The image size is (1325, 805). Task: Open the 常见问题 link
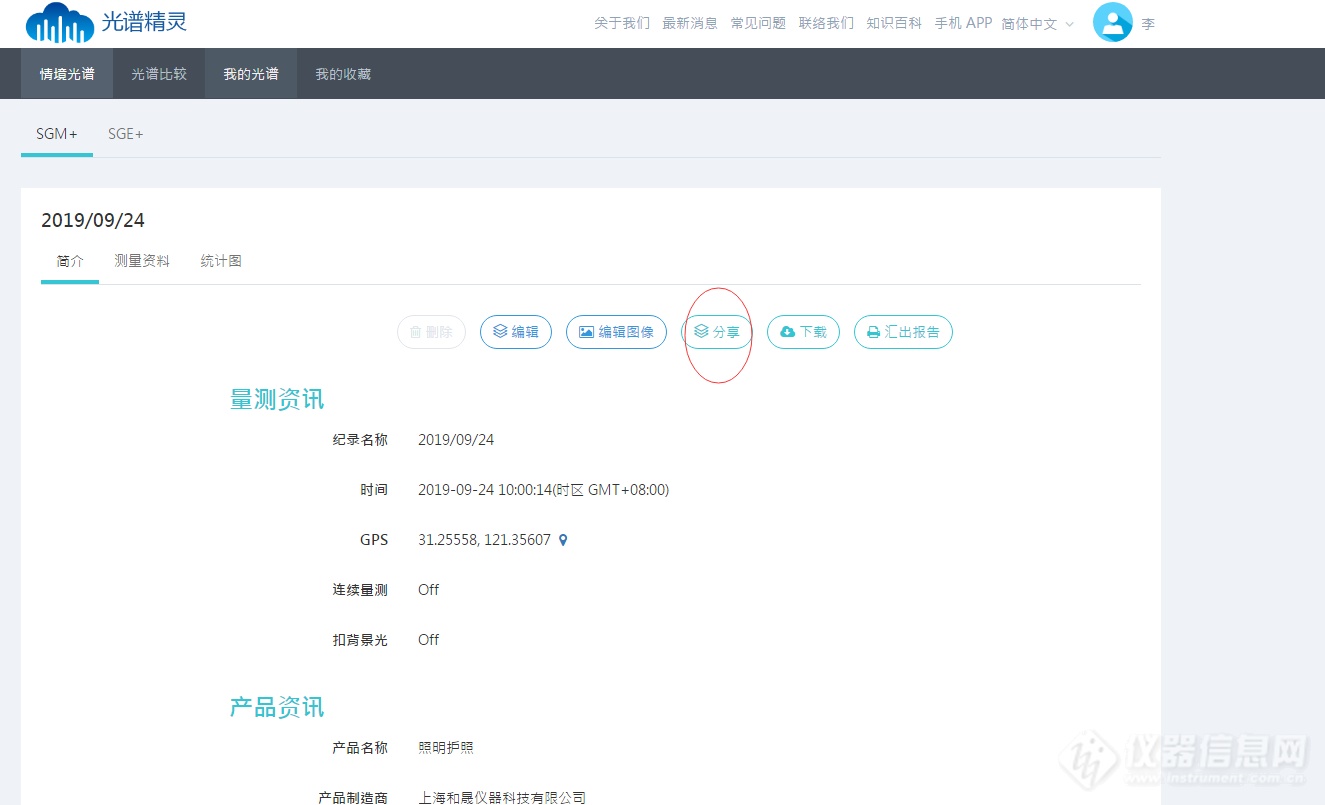(x=758, y=23)
